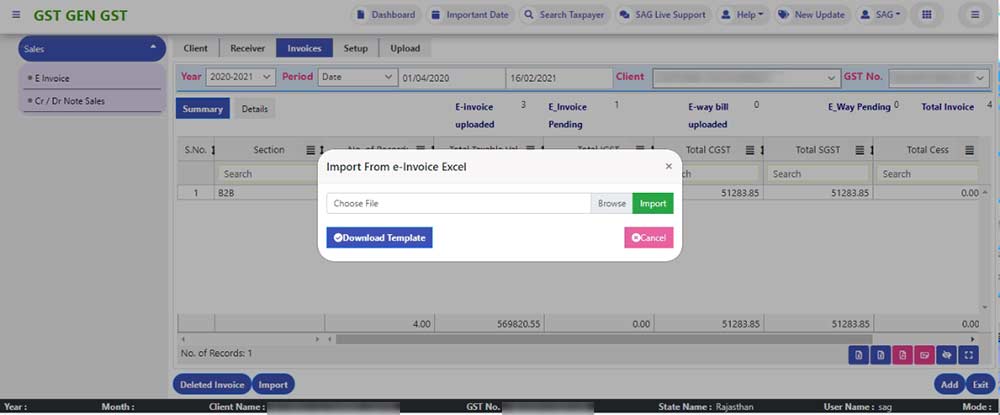Switch to the Setup tab

pos(355,48)
